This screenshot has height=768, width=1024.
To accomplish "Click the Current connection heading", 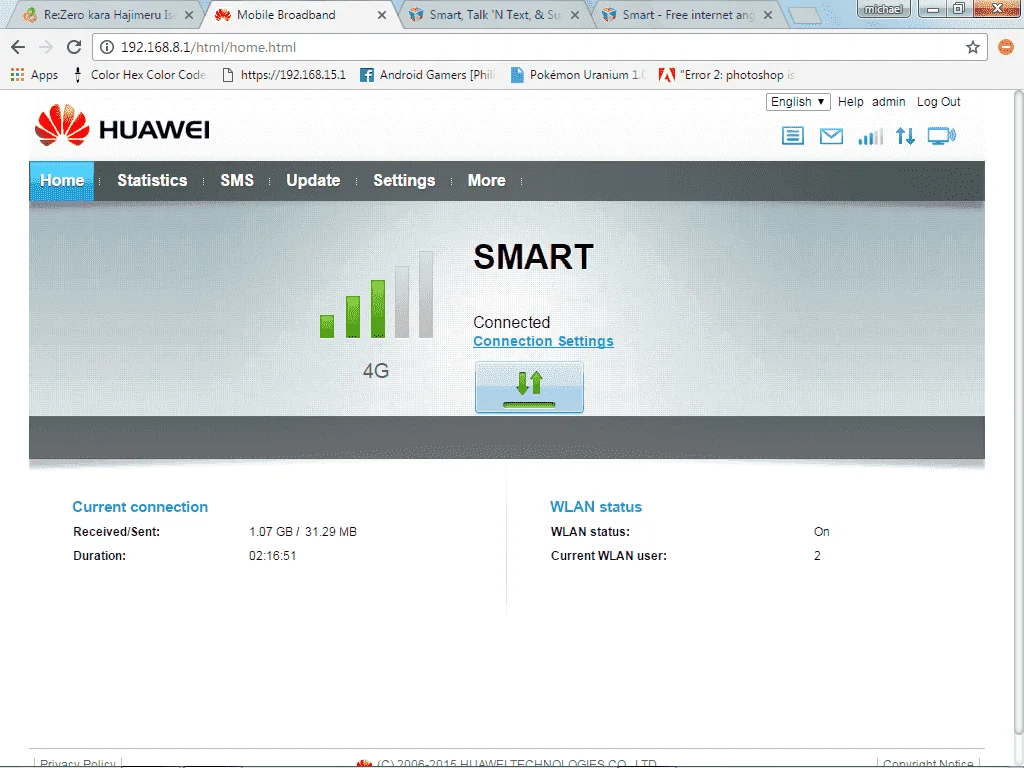I will pyautogui.click(x=140, y=507).
